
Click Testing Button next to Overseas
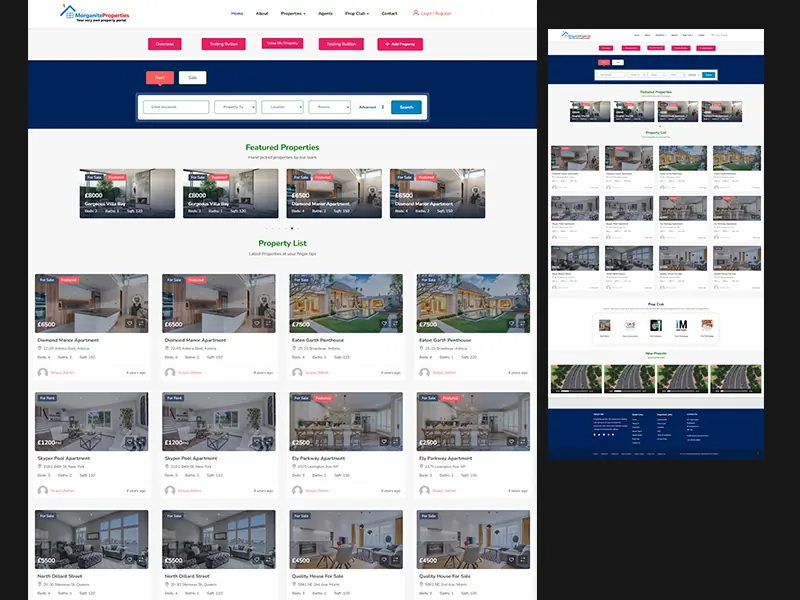click(x=223, y=44)
